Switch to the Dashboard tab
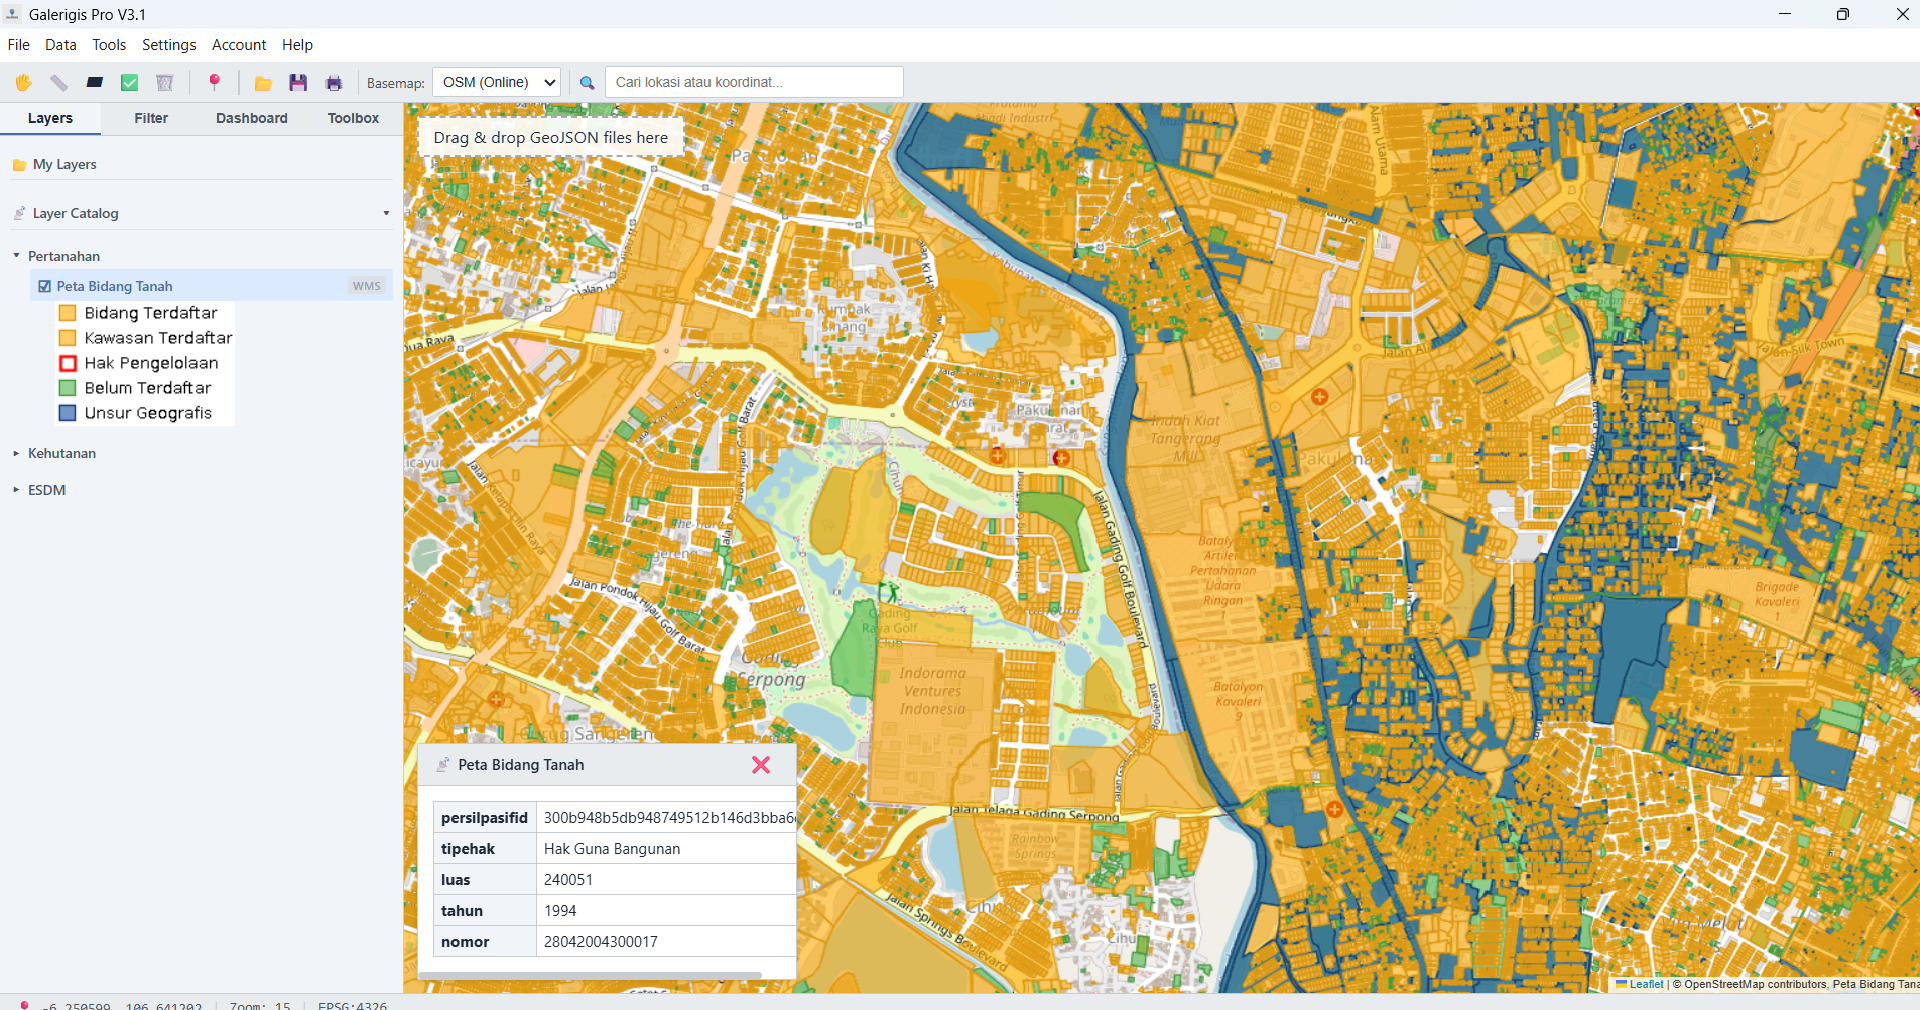 point(251,118)
